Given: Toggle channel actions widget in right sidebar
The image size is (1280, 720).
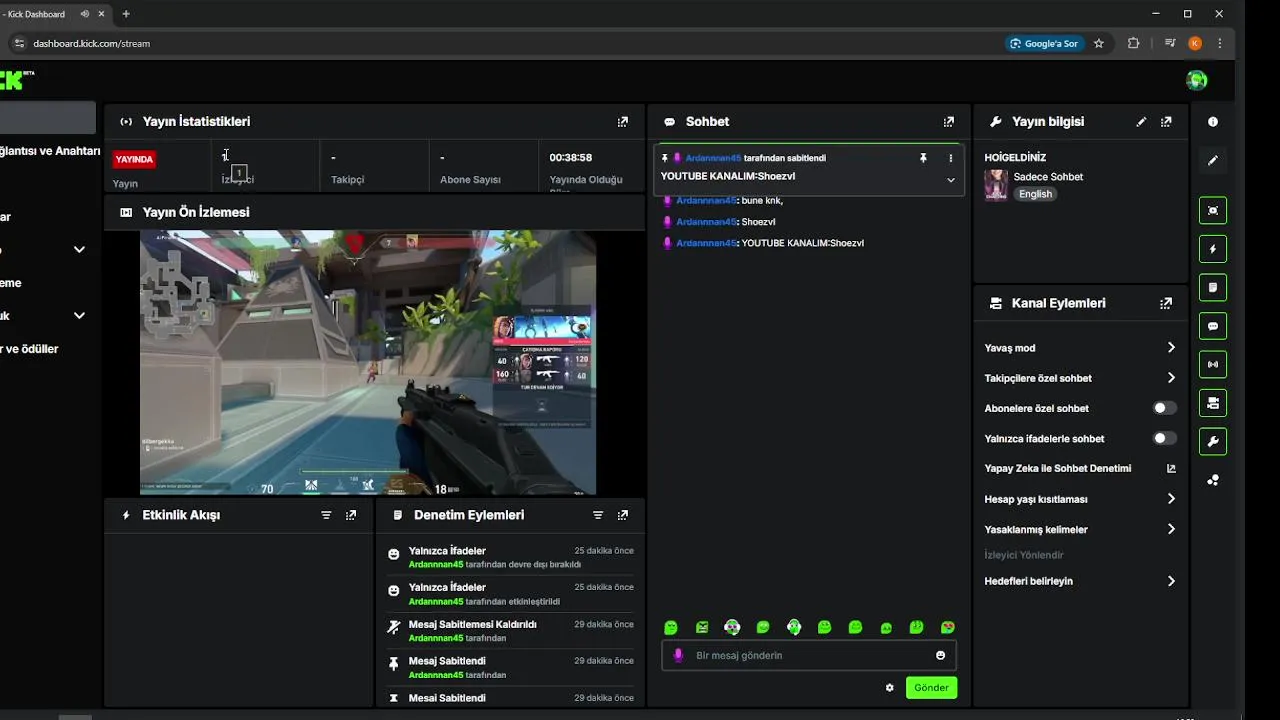Looking at the screenshot, I should [1213, 403].
